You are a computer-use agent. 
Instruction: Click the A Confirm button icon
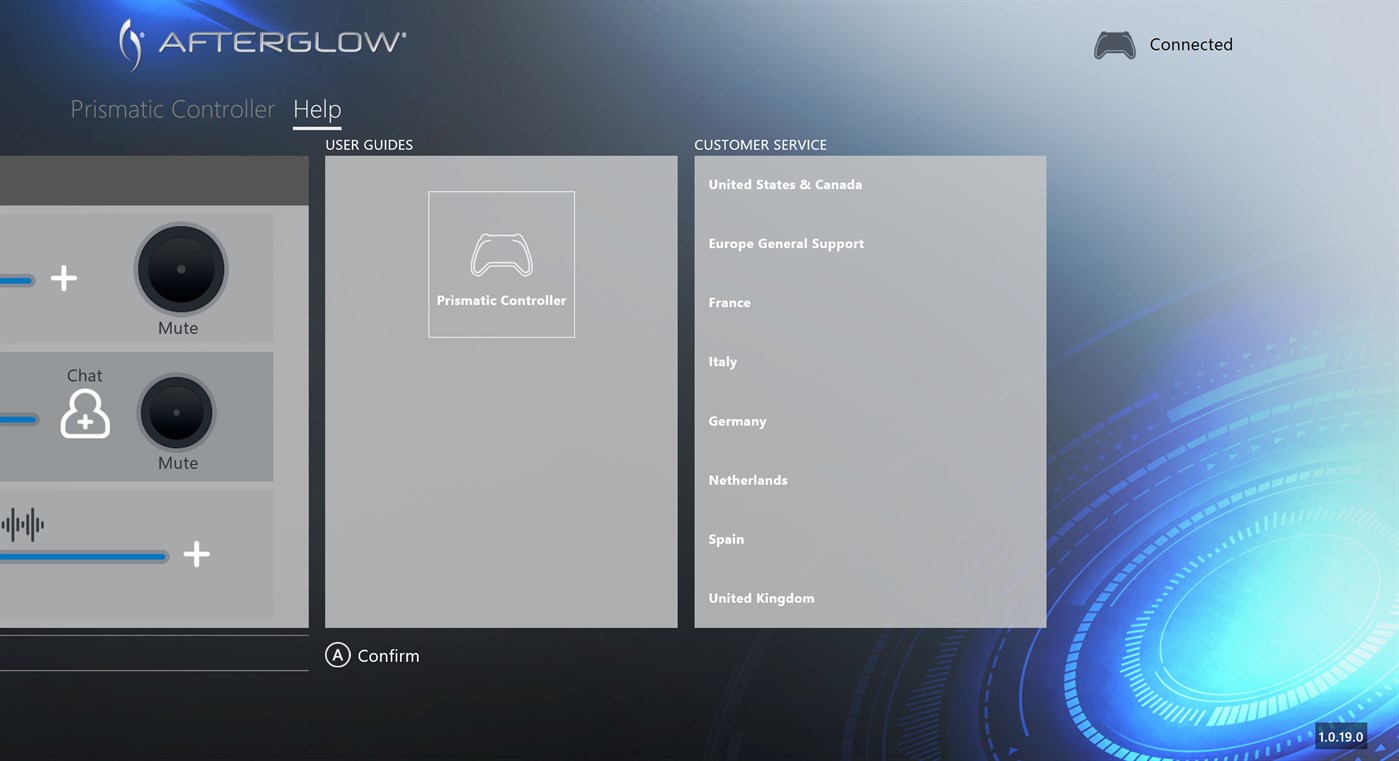pos(337,656)
